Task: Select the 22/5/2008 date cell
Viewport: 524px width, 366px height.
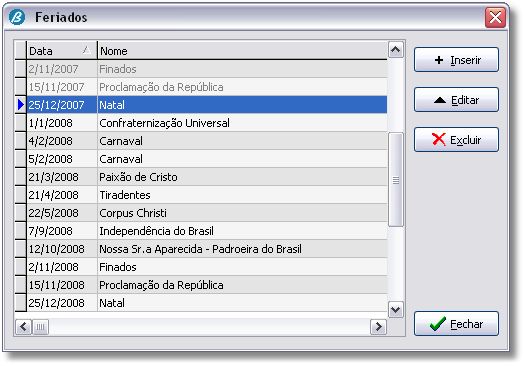Action: [x=62, y=213]
